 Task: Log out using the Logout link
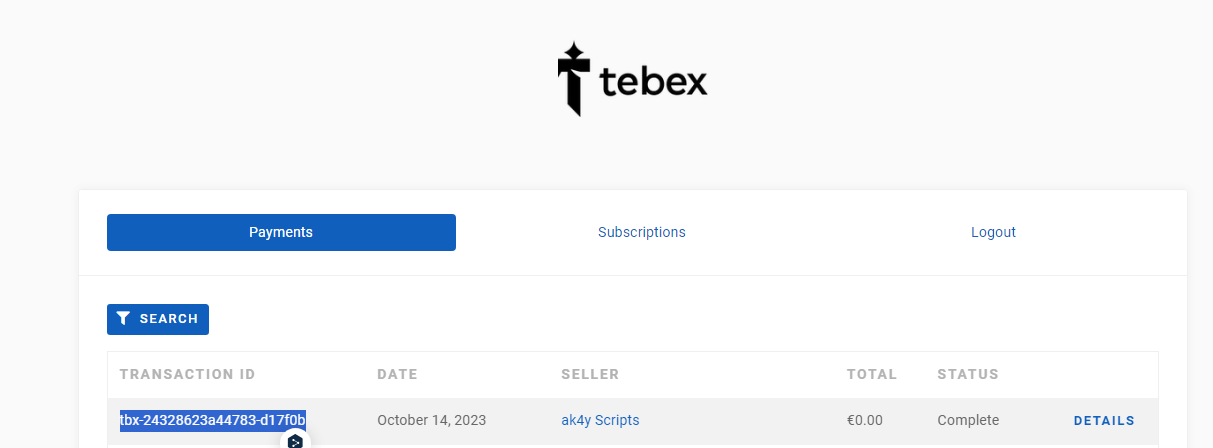point(993,232)
